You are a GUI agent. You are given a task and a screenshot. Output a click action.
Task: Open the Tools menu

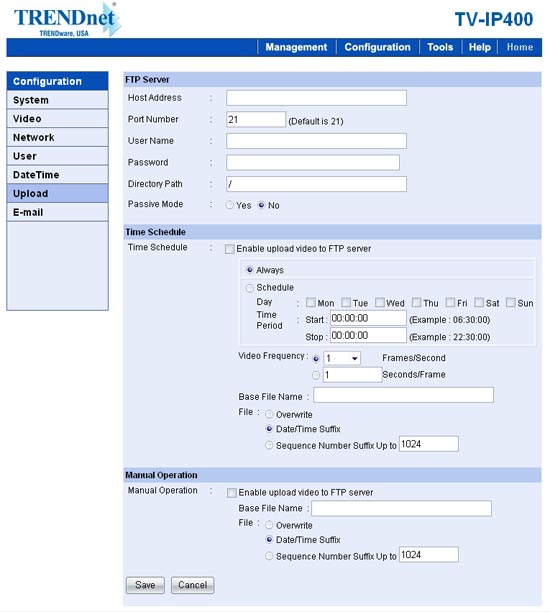(x=440, y=47)
